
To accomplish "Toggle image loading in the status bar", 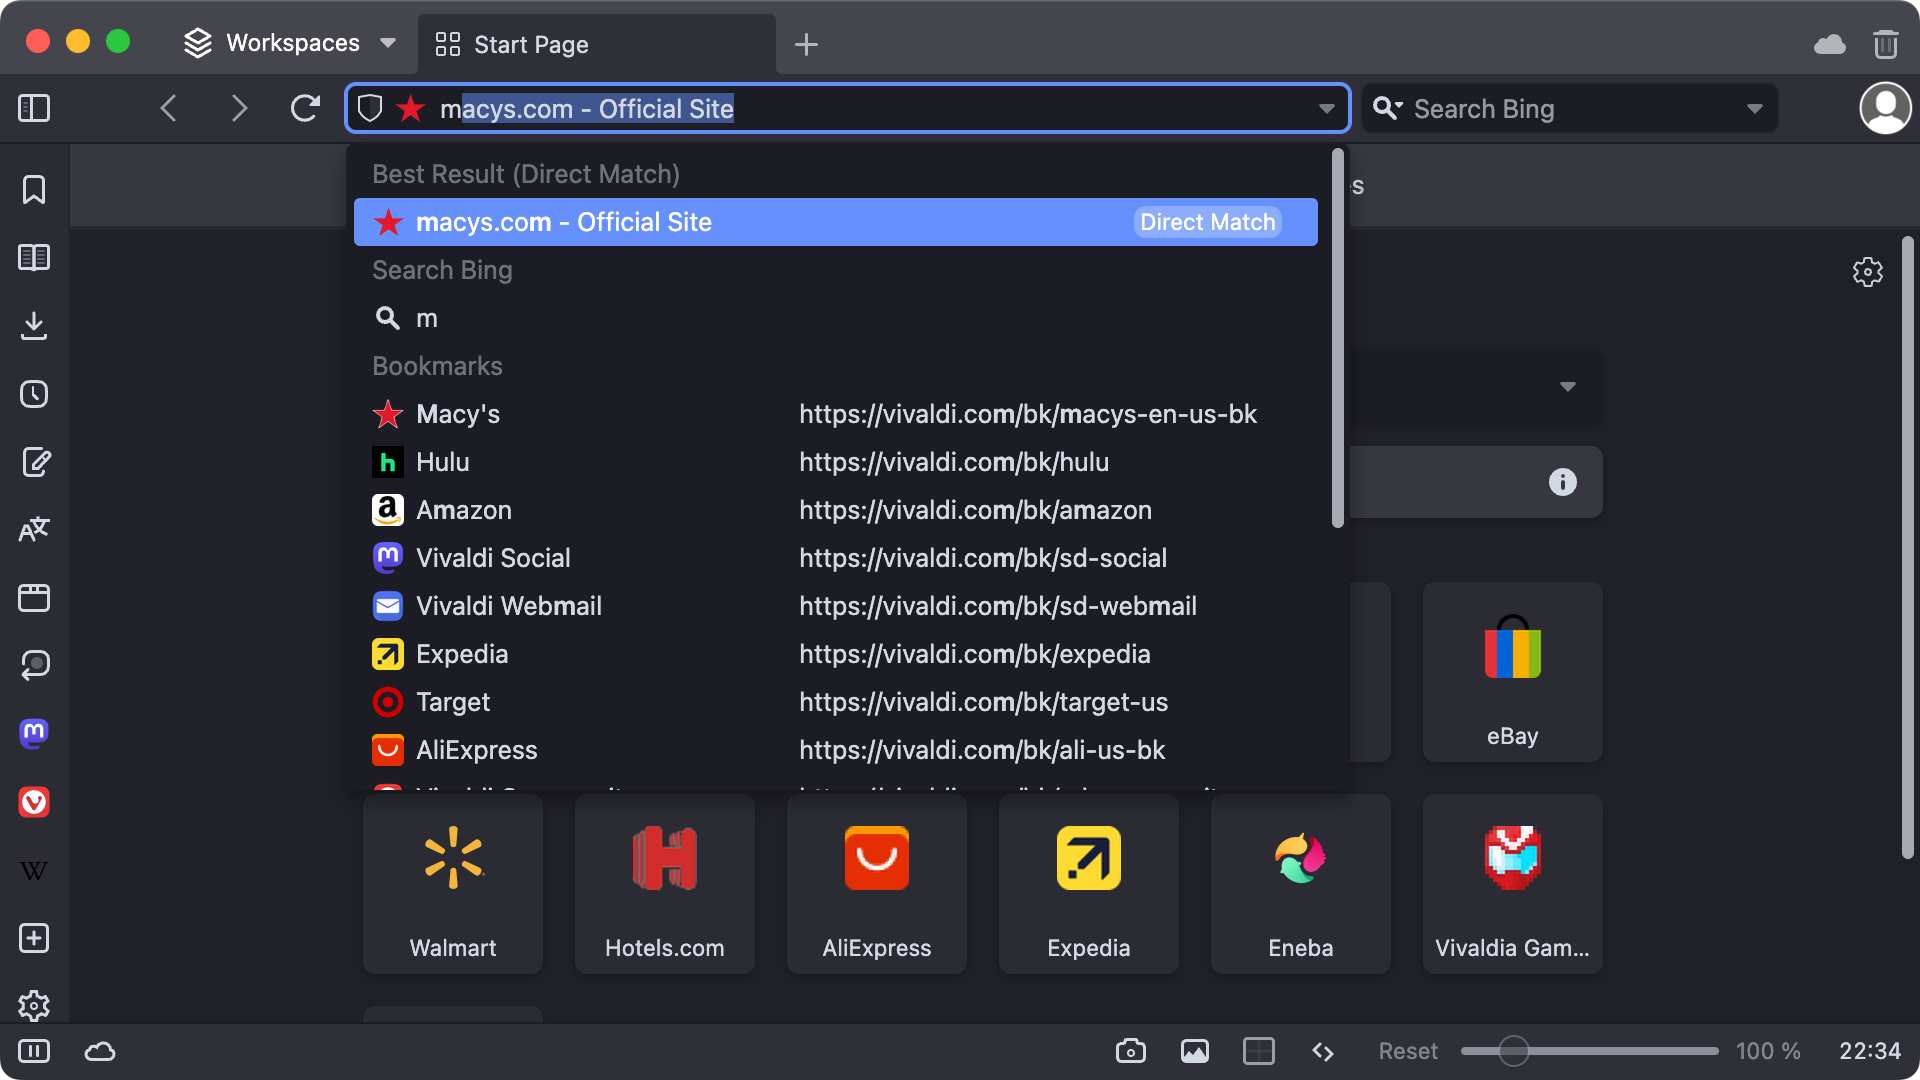I will 1194,1051.
